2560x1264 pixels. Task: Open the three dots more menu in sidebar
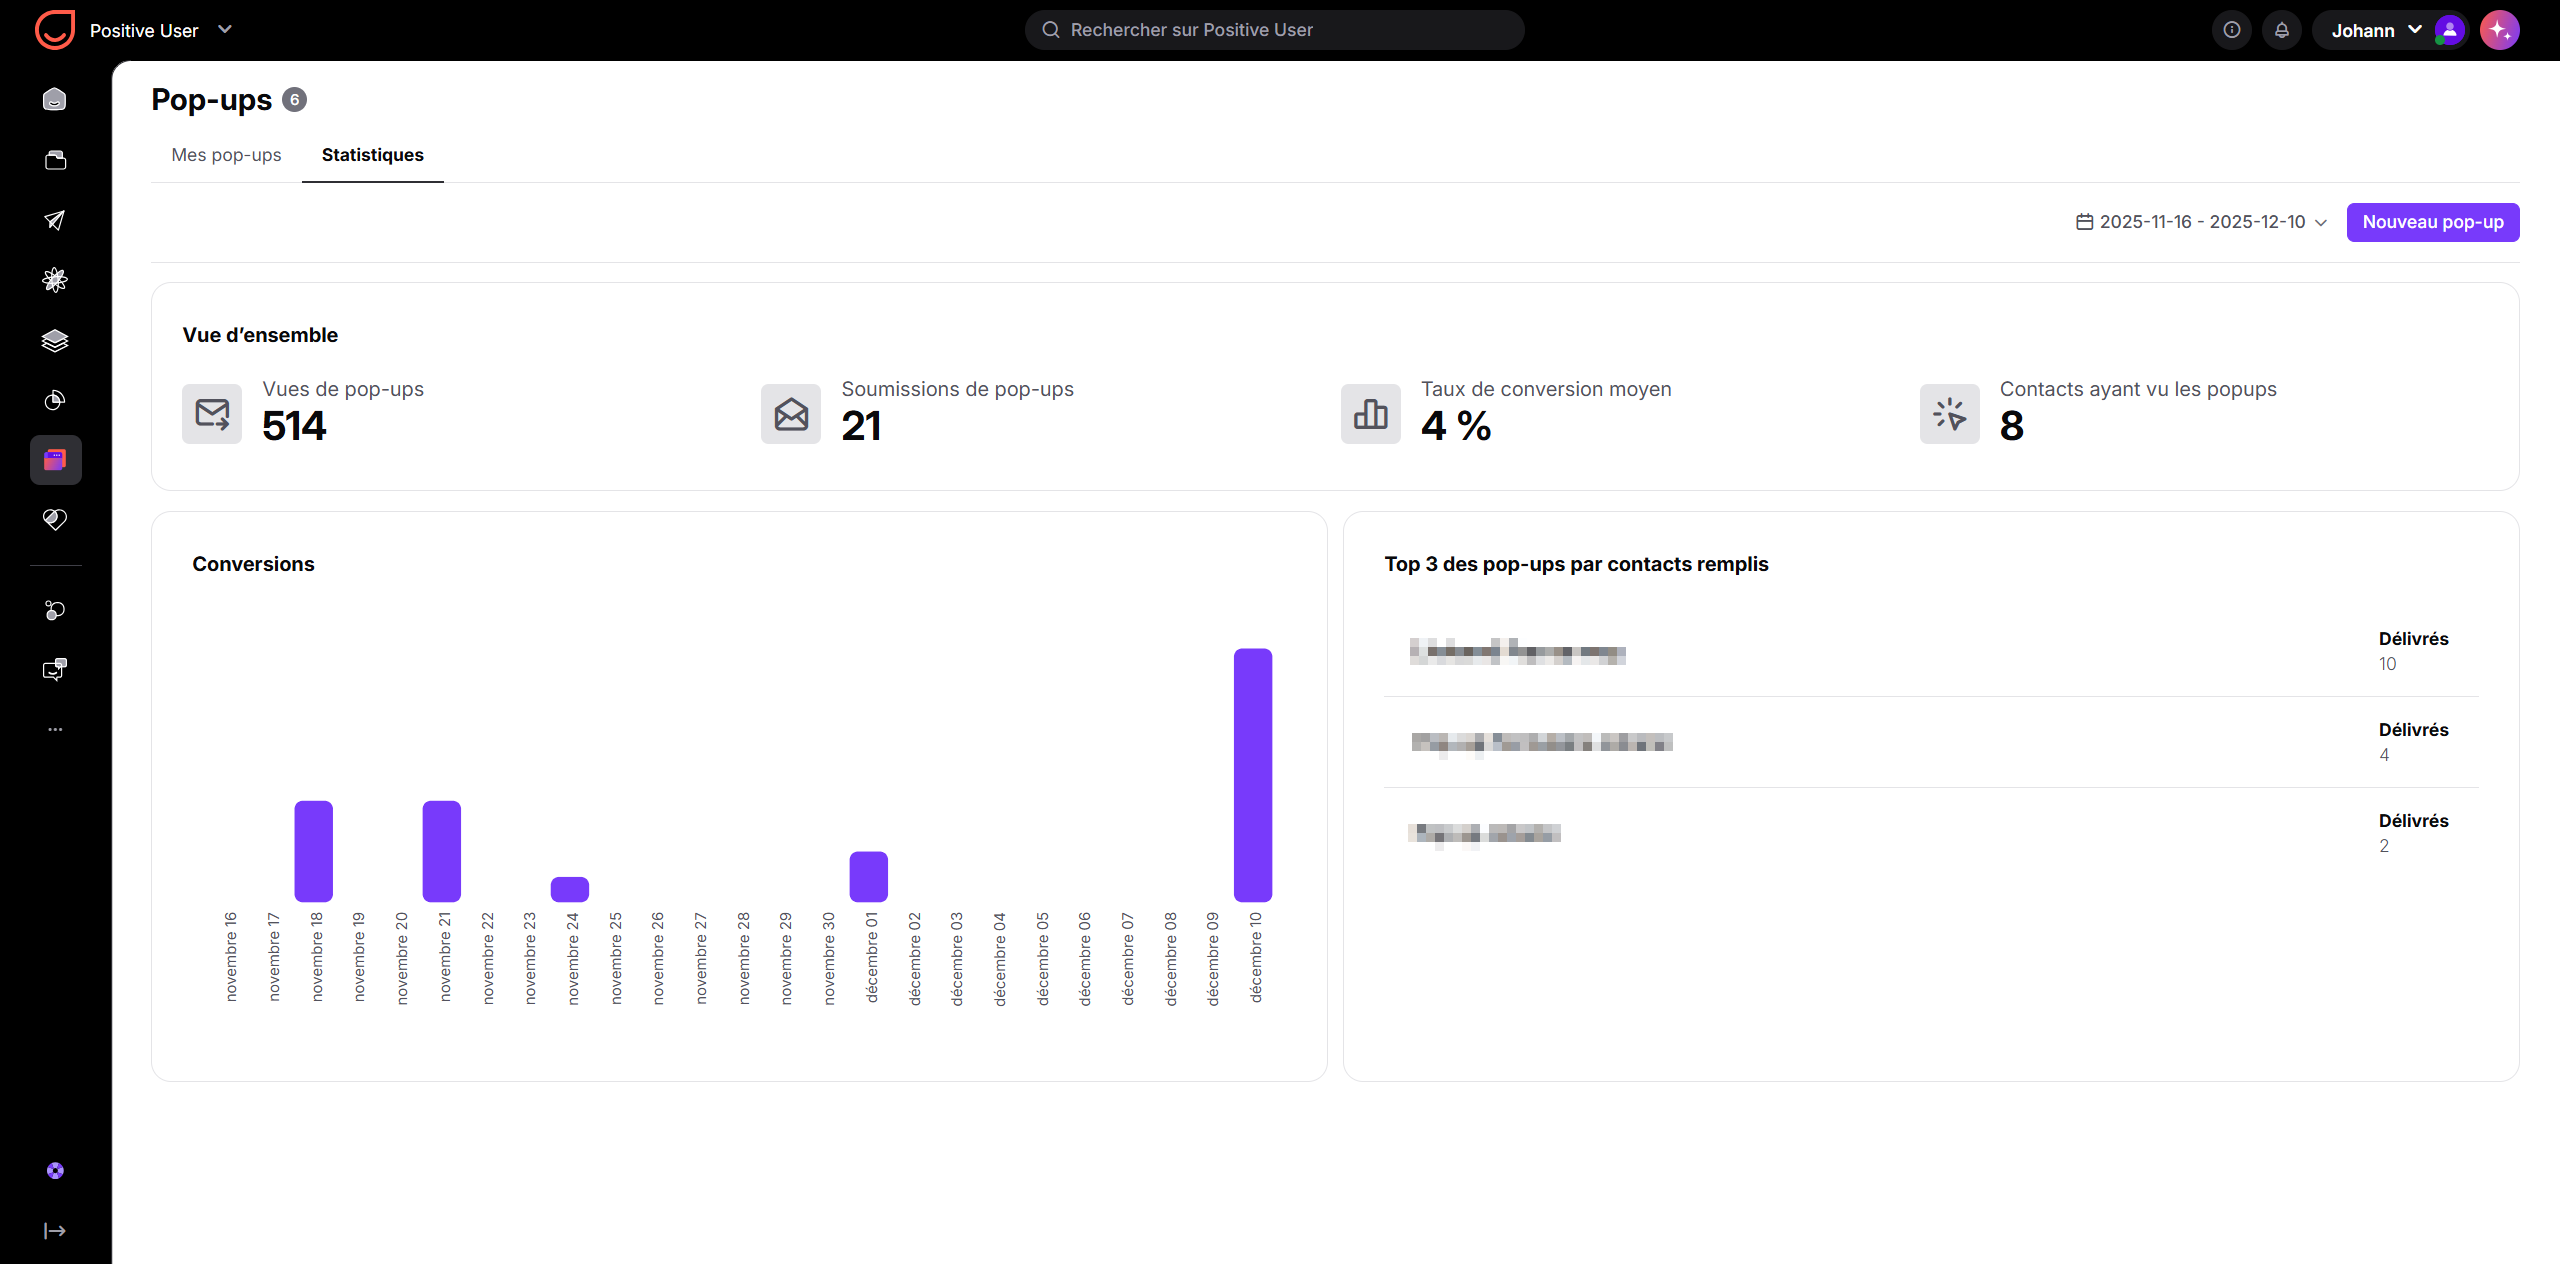[x=55, y=729]
